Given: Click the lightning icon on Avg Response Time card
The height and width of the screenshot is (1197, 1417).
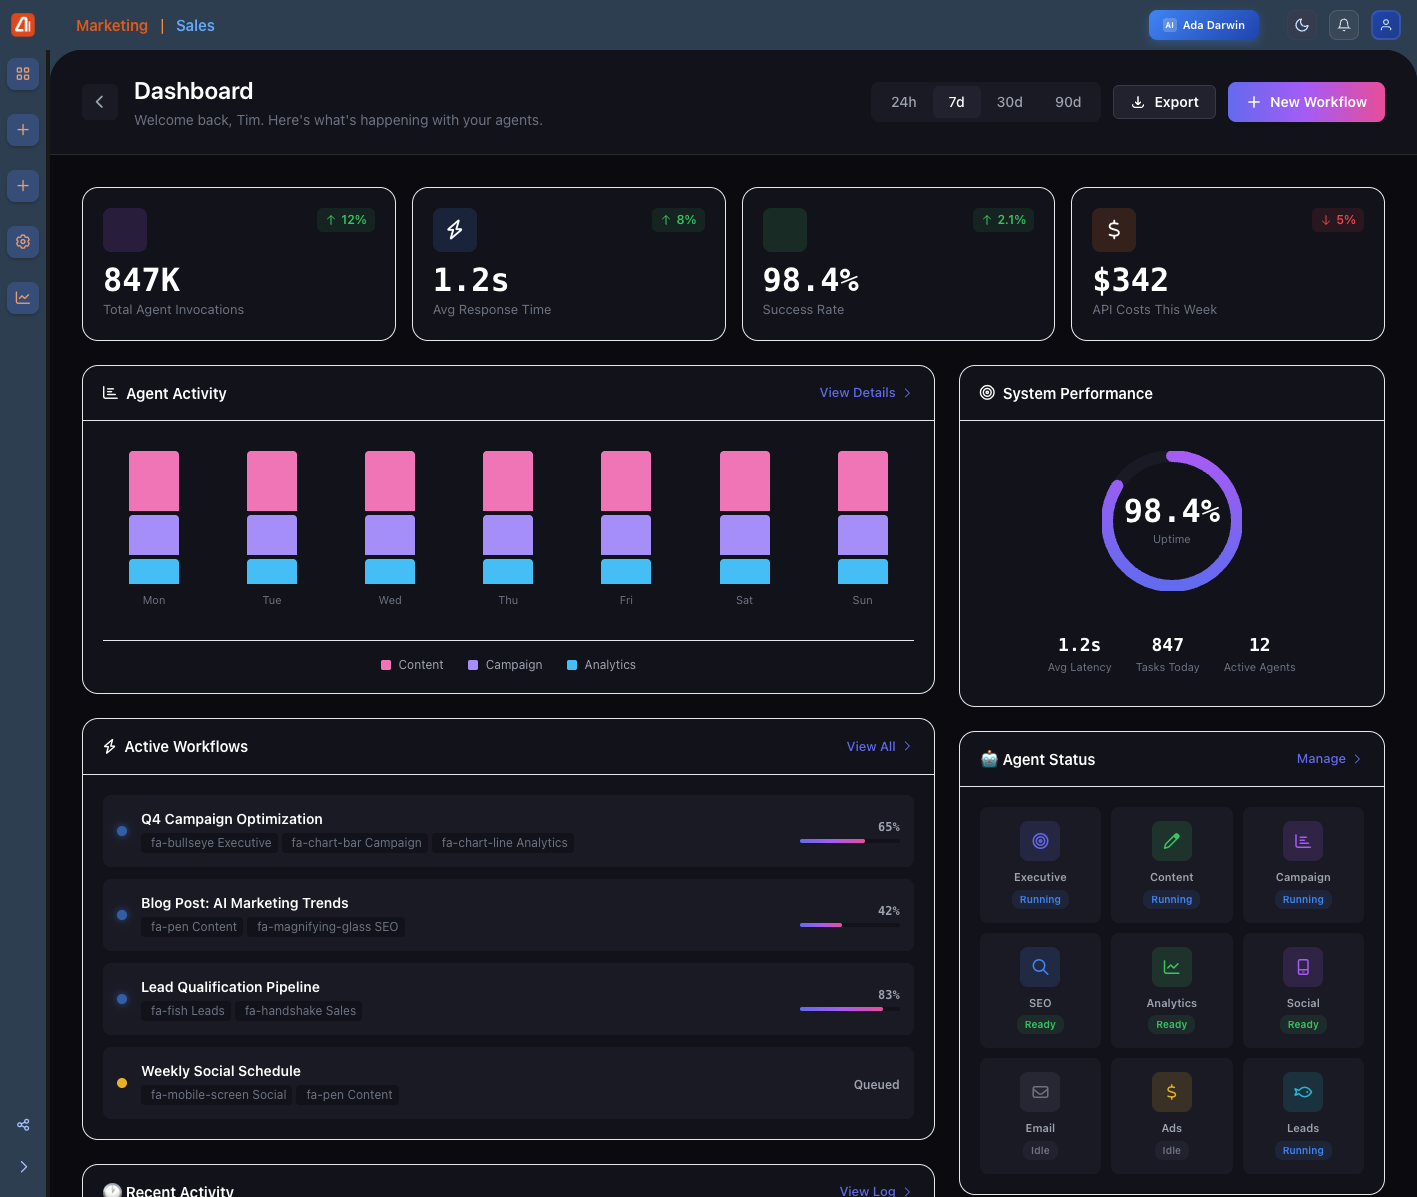Looking at the screenshot, I should click(x=455, y=230).
